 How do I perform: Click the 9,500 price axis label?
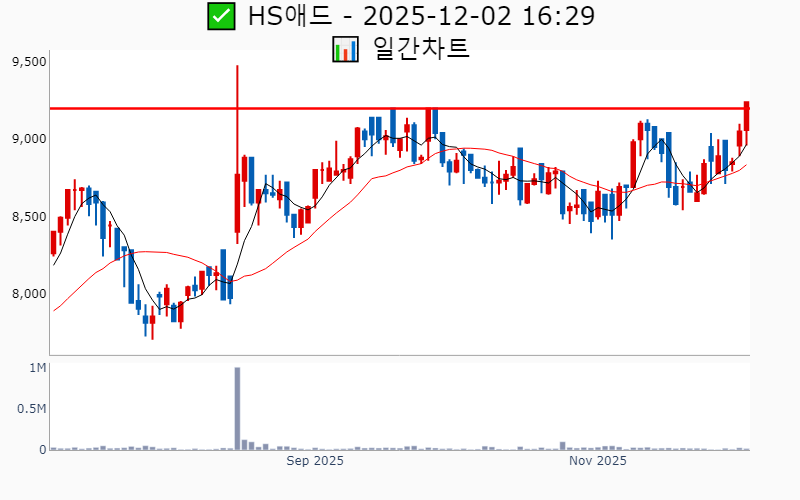click(x=29, y=61)
